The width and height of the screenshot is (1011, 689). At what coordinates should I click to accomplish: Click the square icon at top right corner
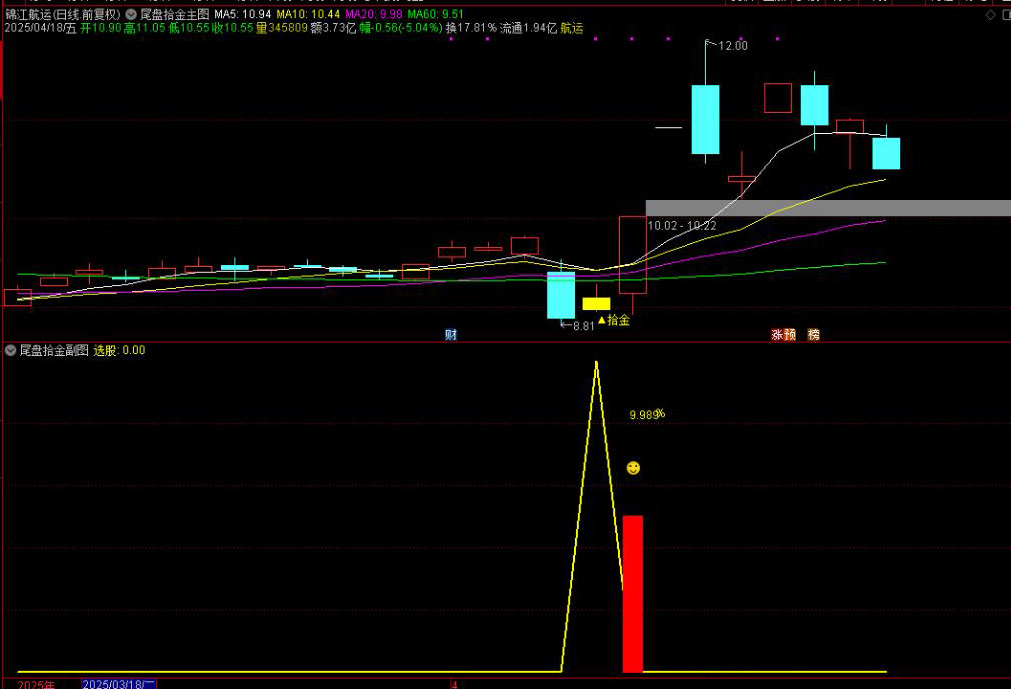click(x=1004, y=15)
